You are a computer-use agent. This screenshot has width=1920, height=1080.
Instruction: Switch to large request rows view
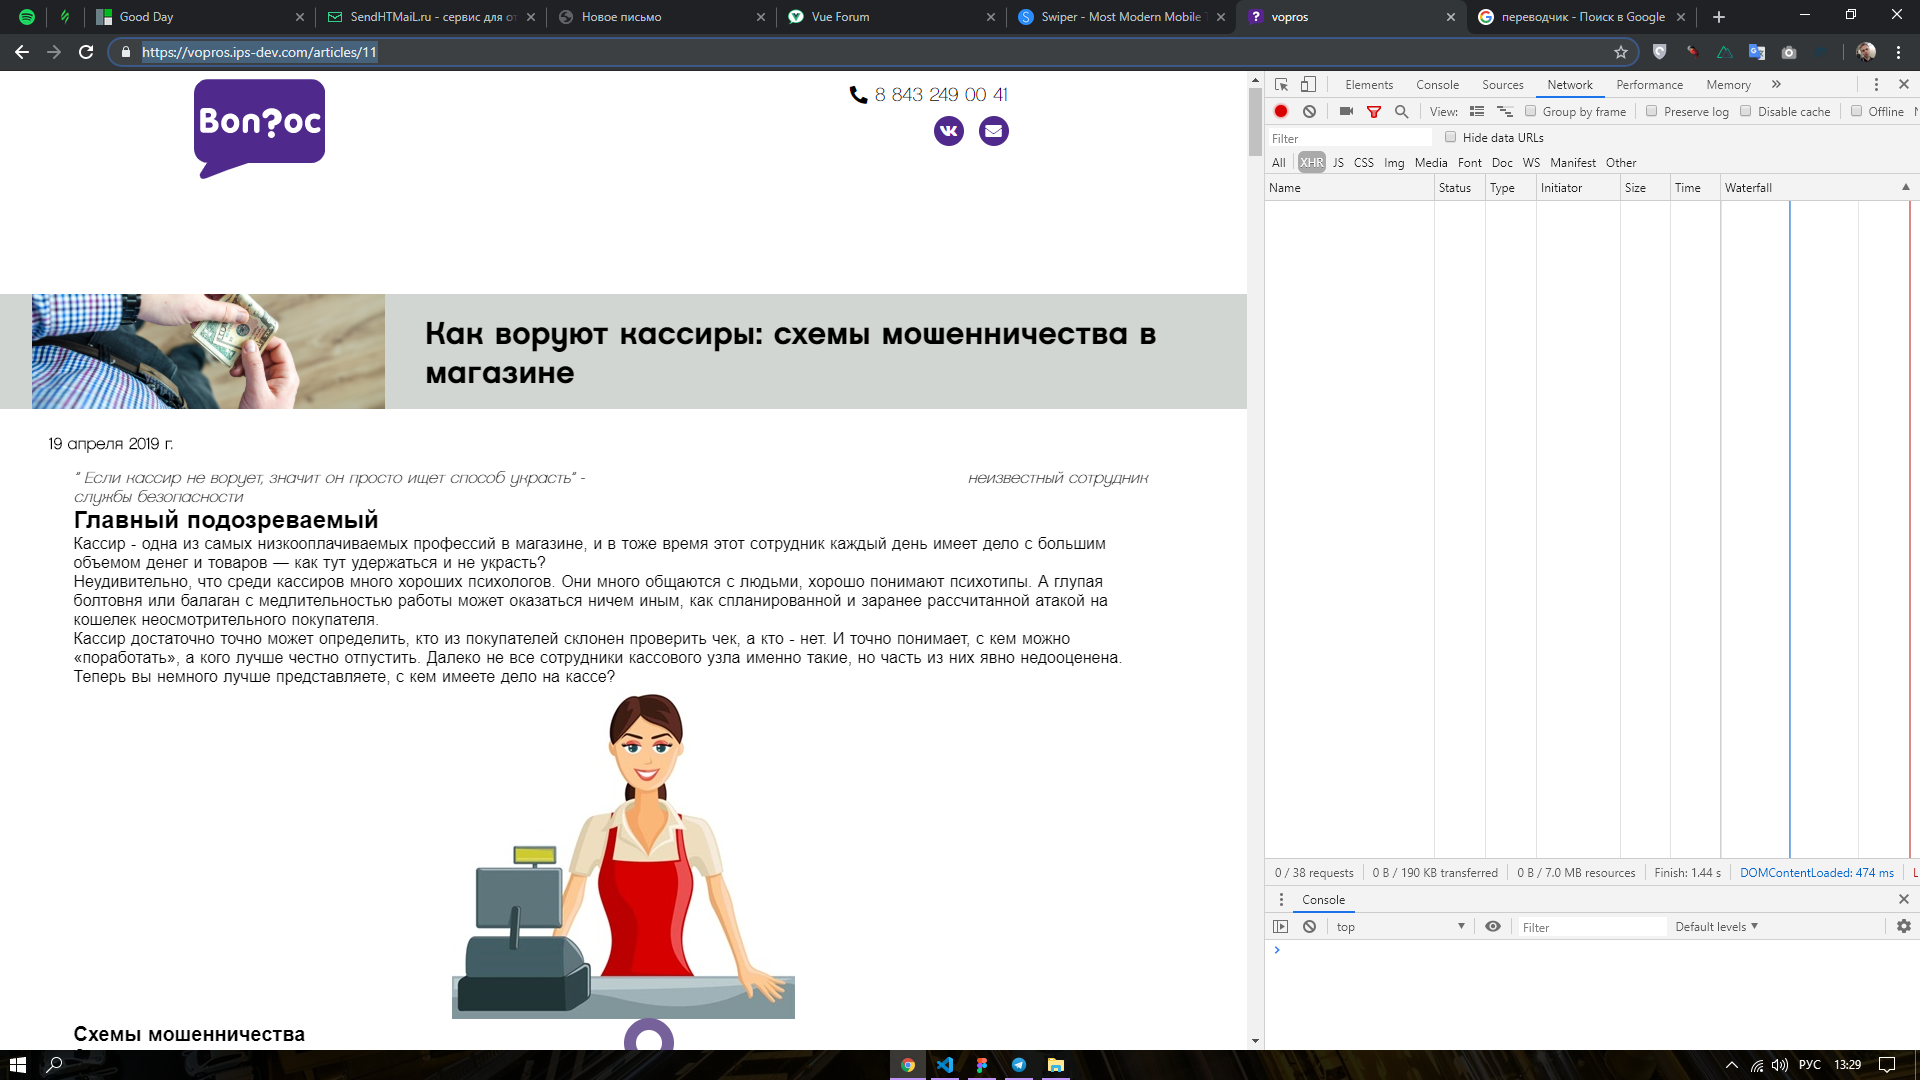click(1477, 112)
